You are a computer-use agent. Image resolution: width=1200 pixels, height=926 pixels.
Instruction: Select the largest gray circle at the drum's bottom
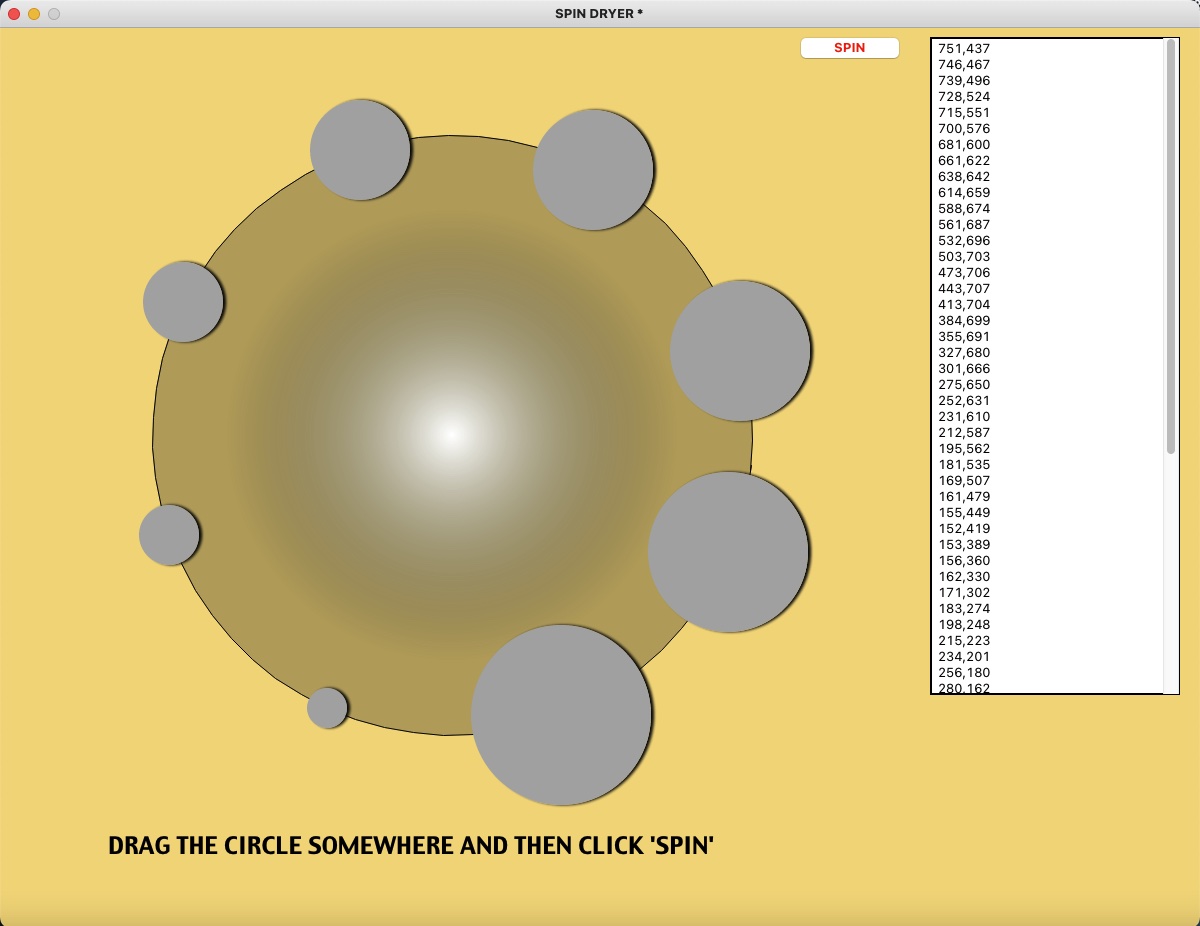(x=561, y=715)
